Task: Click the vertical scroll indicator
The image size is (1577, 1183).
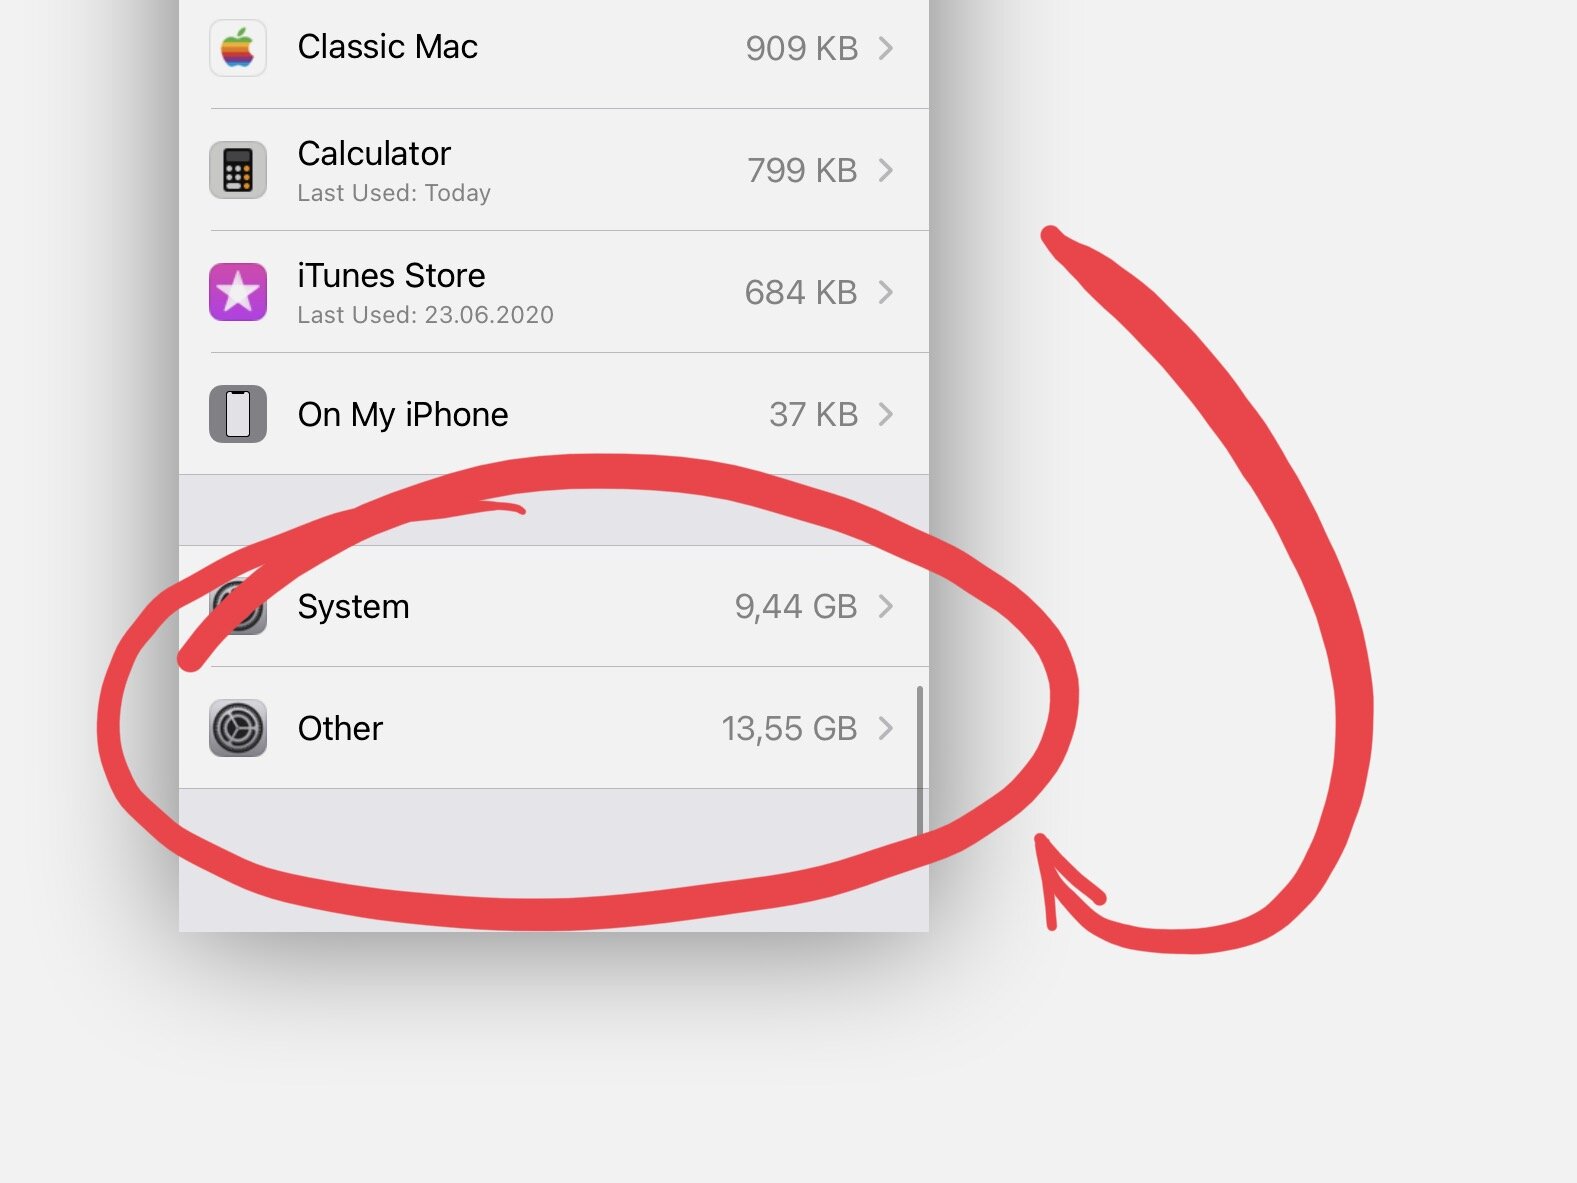Action: pos(919,760)
